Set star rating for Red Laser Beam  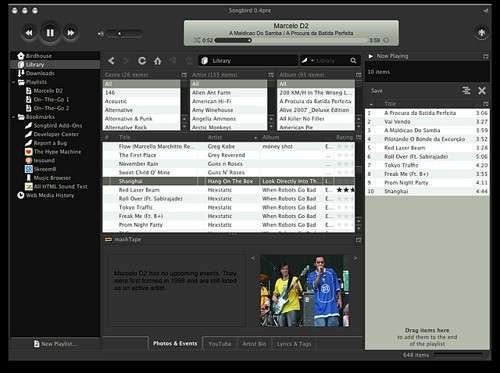[344, 190]
